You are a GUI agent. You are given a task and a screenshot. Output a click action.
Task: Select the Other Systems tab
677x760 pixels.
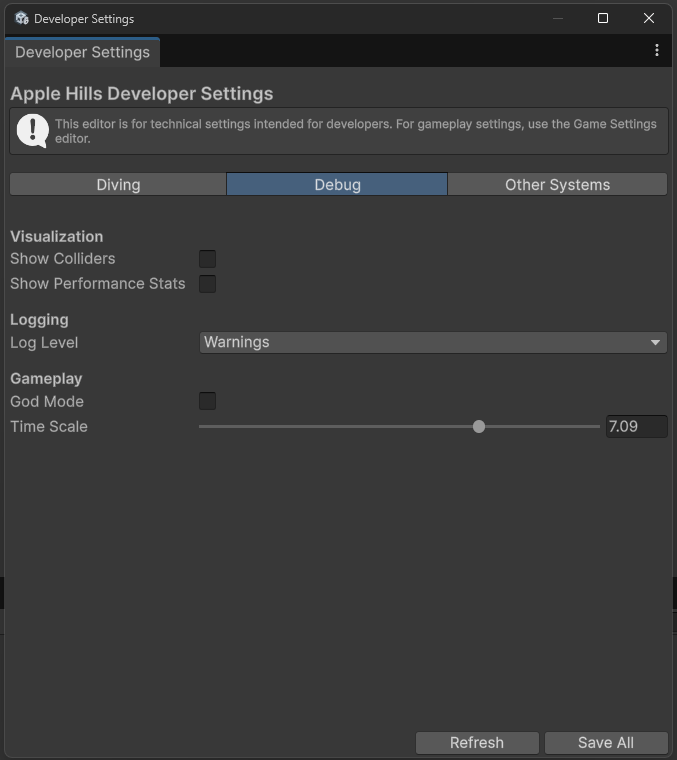(x=557, y=184)
